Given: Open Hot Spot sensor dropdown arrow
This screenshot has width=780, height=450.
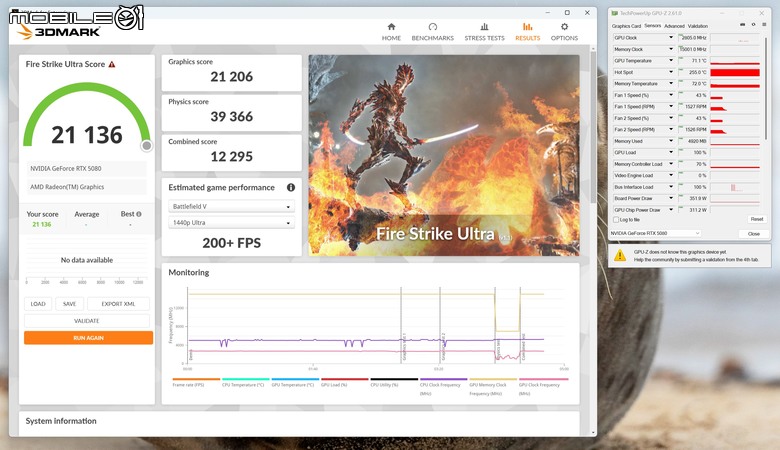Looking at the screenshot, I should point(671,72).
